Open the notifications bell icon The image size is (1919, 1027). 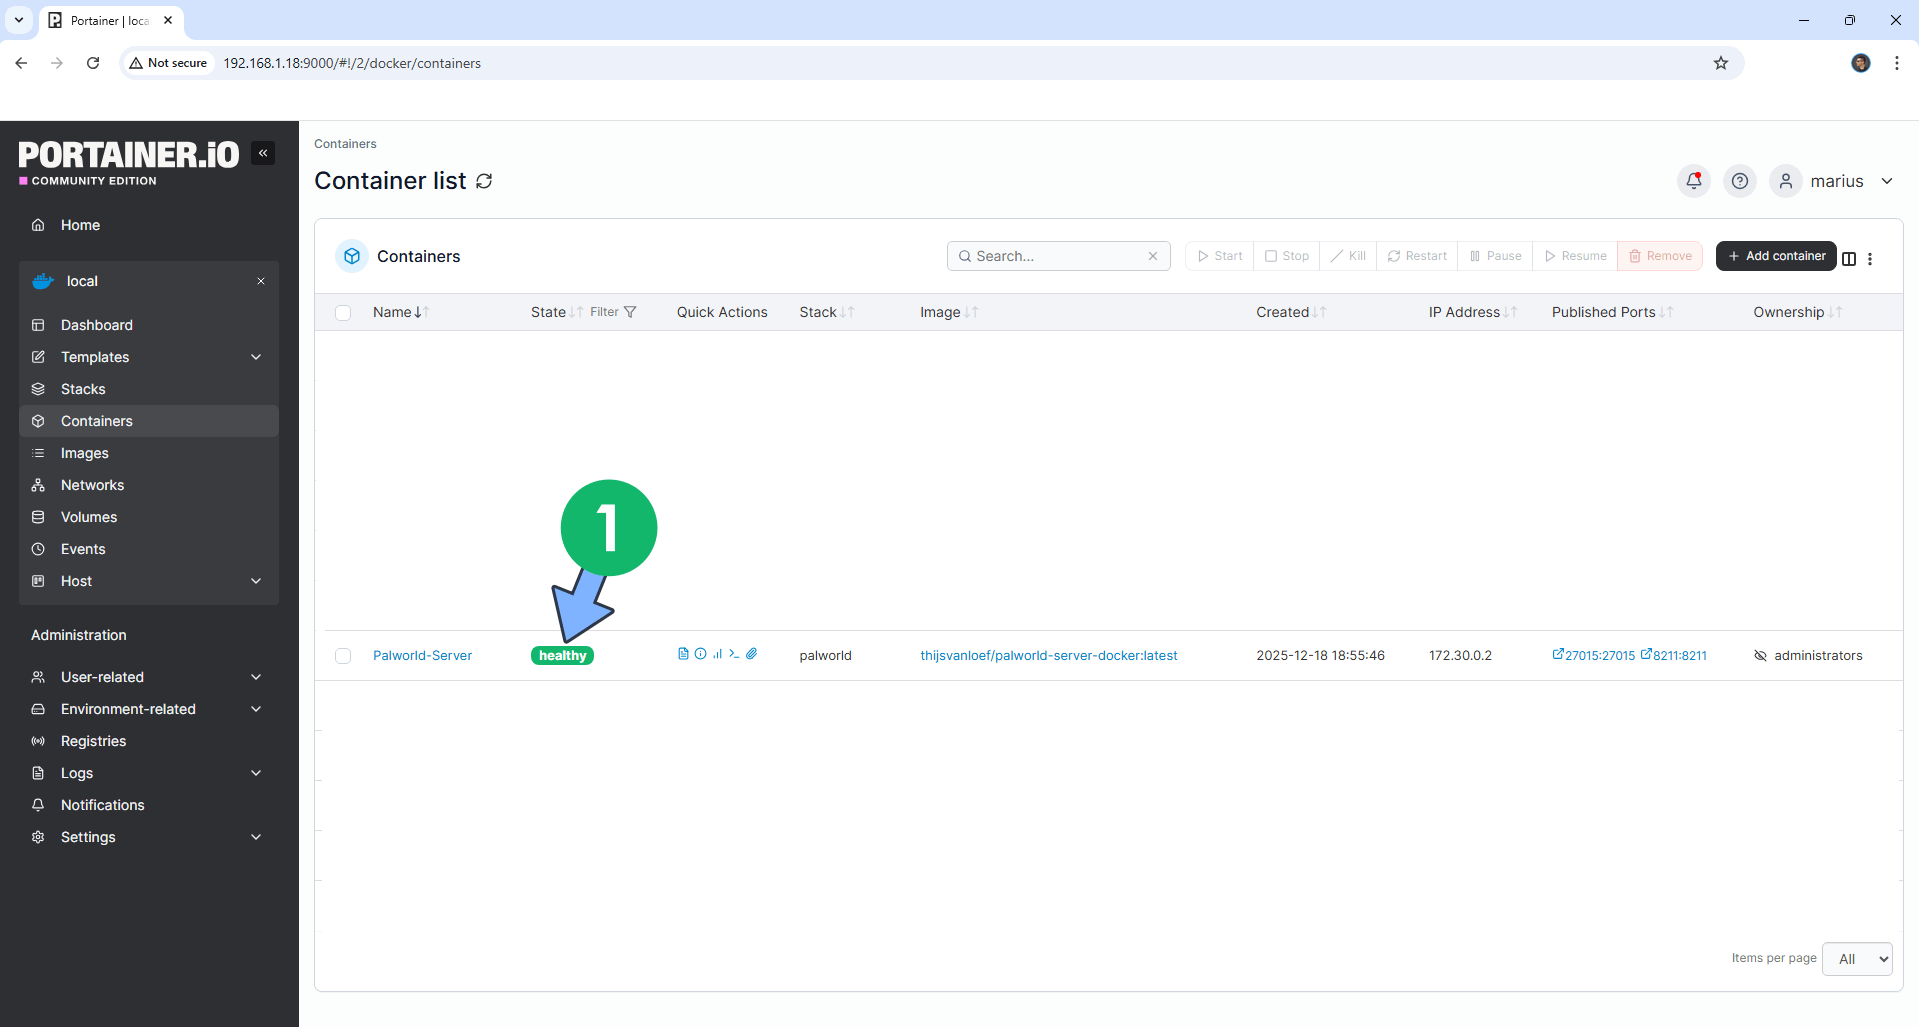pyautogui.click(x=1693, y=181)
